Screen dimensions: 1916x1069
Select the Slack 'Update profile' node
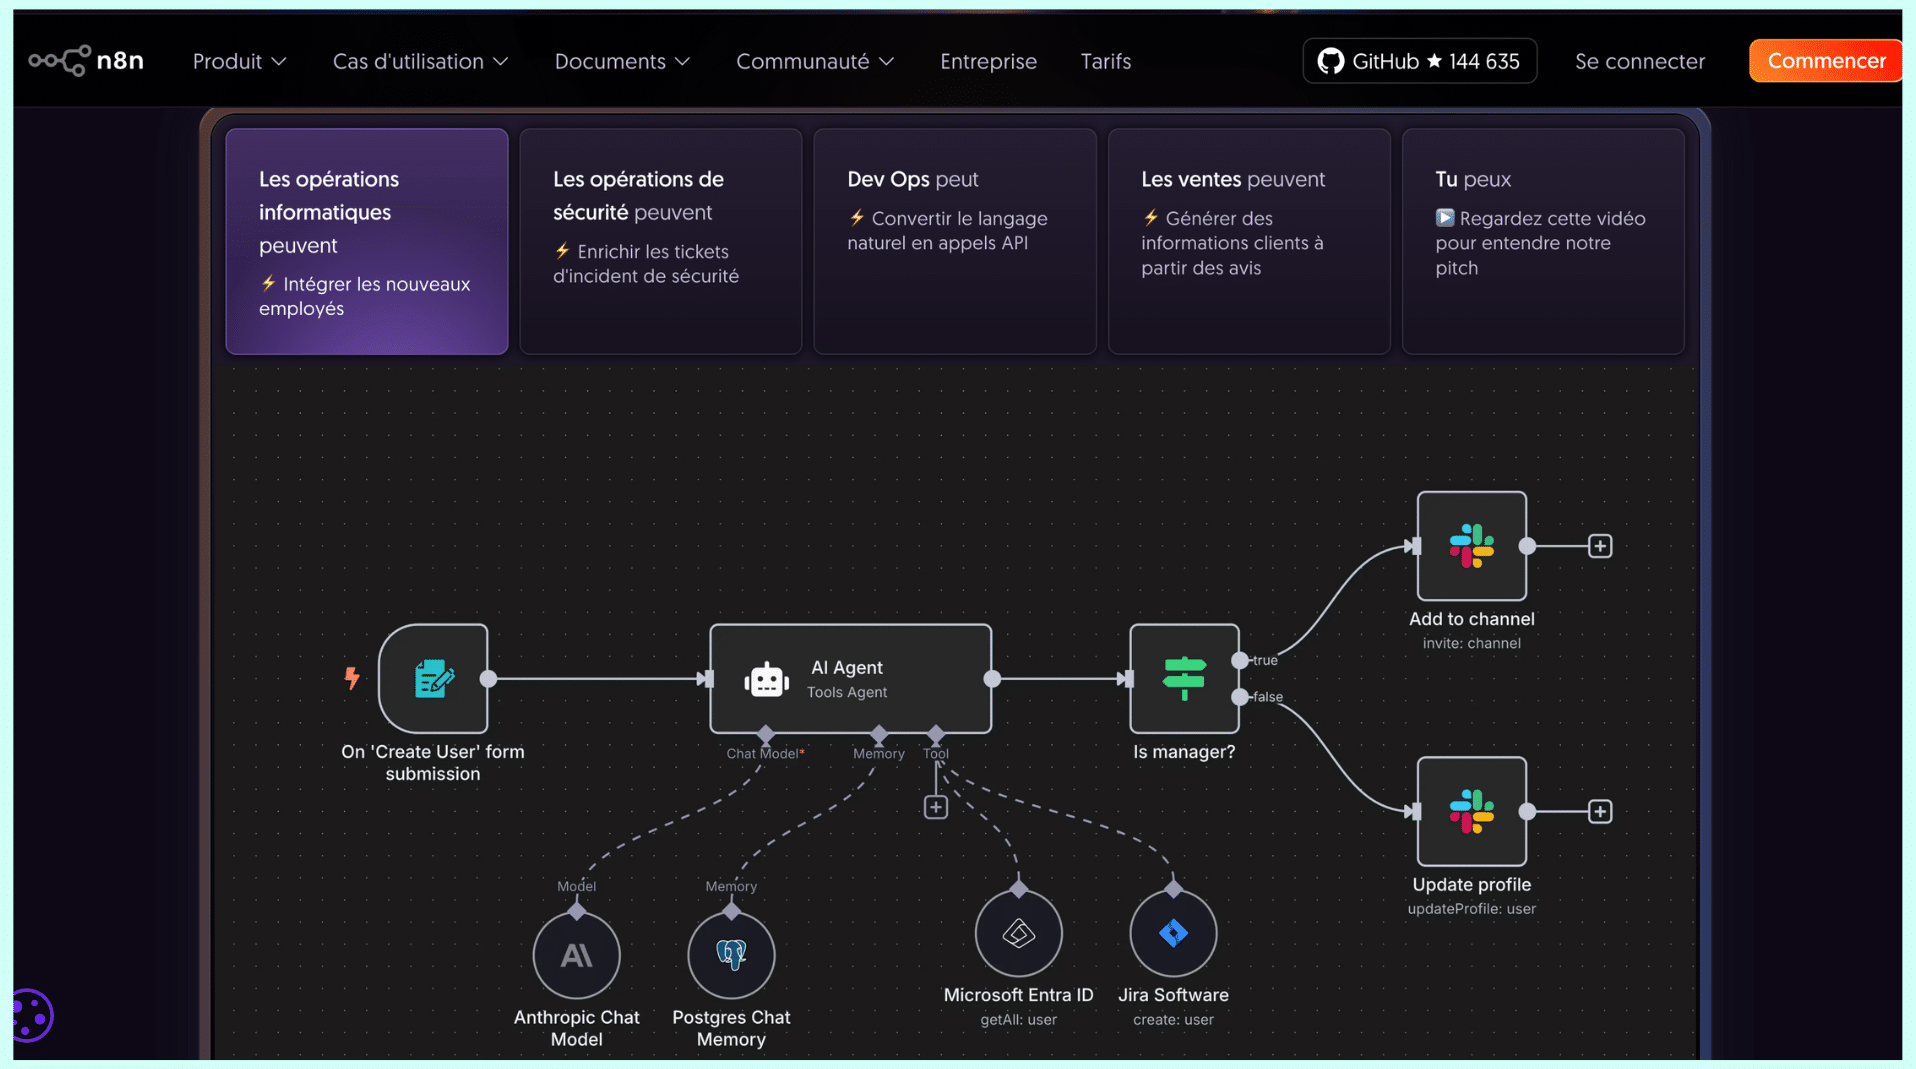pyautogui.click(x=1471, y=811)
